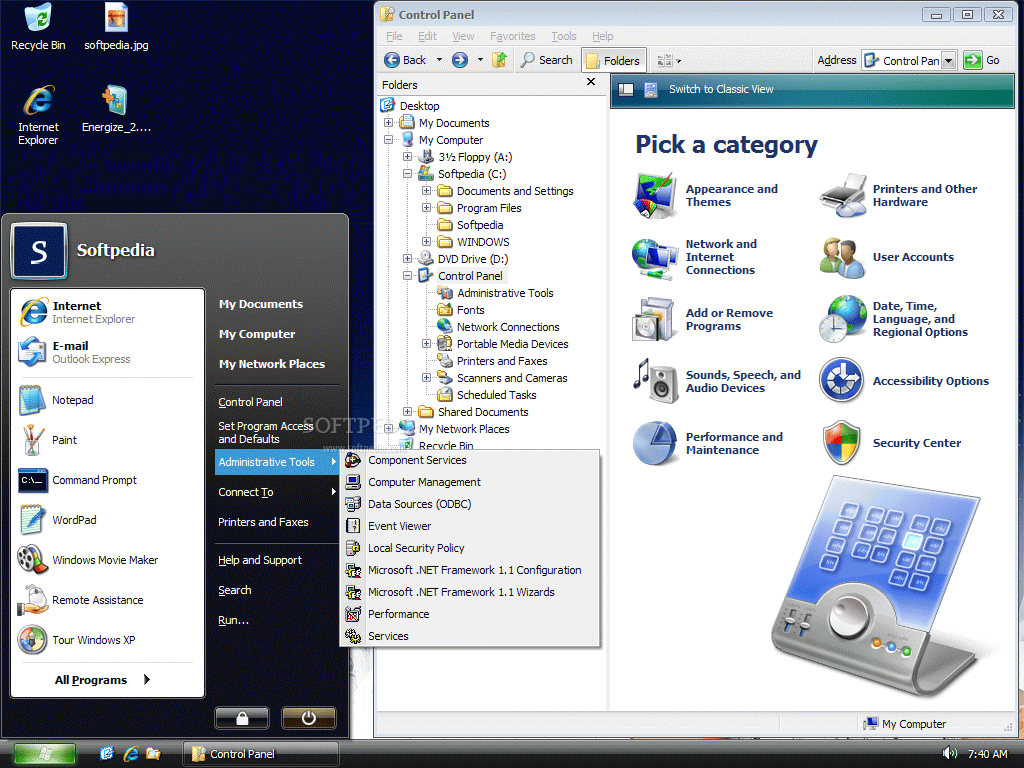Open the Date, Time, Language globe icon
1024x768 pixels.
tap(842, 319)
